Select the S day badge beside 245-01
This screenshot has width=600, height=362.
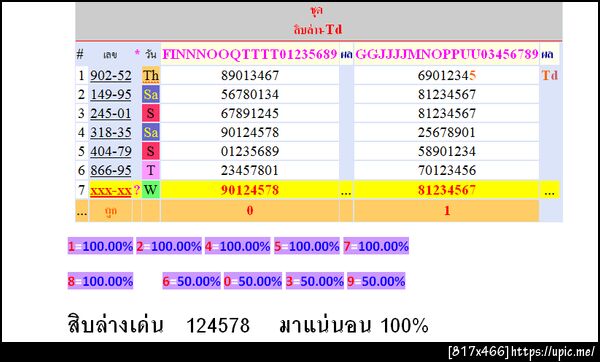click(151, 113)
